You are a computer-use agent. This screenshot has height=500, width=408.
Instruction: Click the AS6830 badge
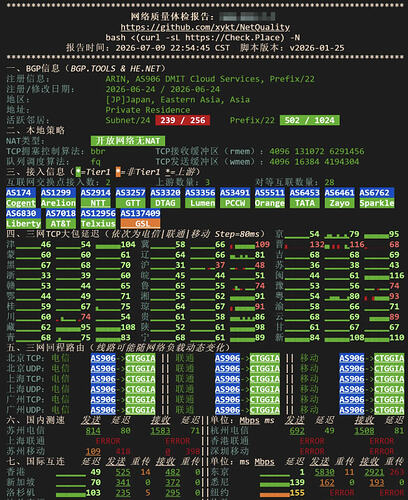click(23, 213)
